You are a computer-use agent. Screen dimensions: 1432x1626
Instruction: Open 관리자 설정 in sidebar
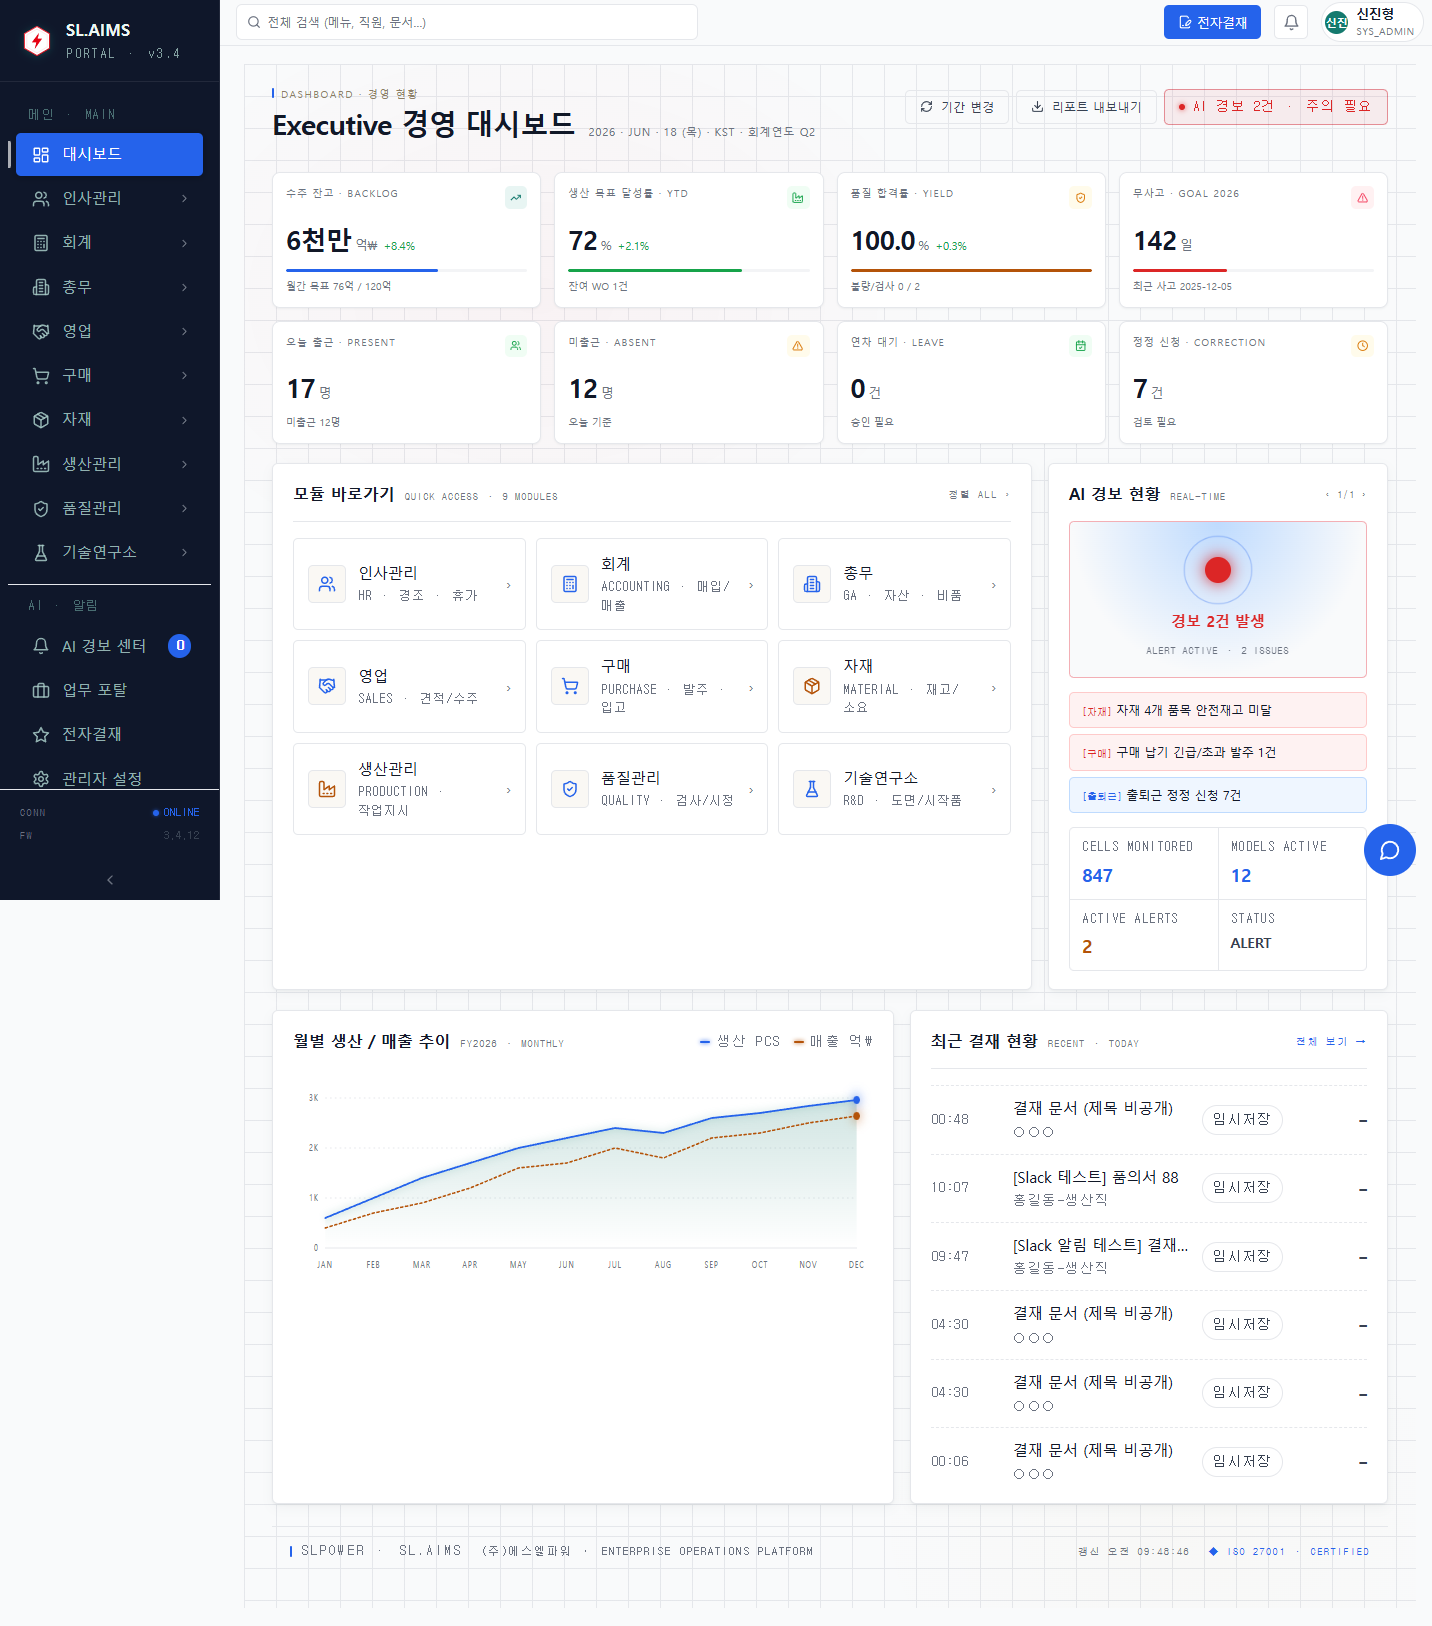click(x=110, y=778)
